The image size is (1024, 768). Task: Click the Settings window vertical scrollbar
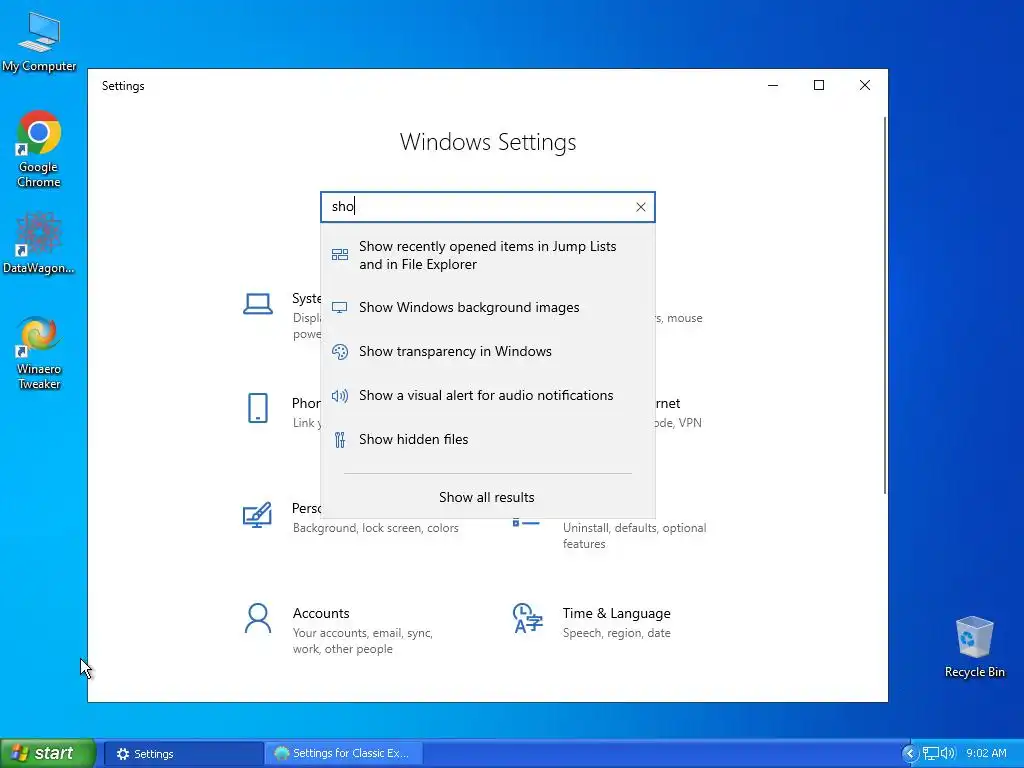tap(885, 306)
